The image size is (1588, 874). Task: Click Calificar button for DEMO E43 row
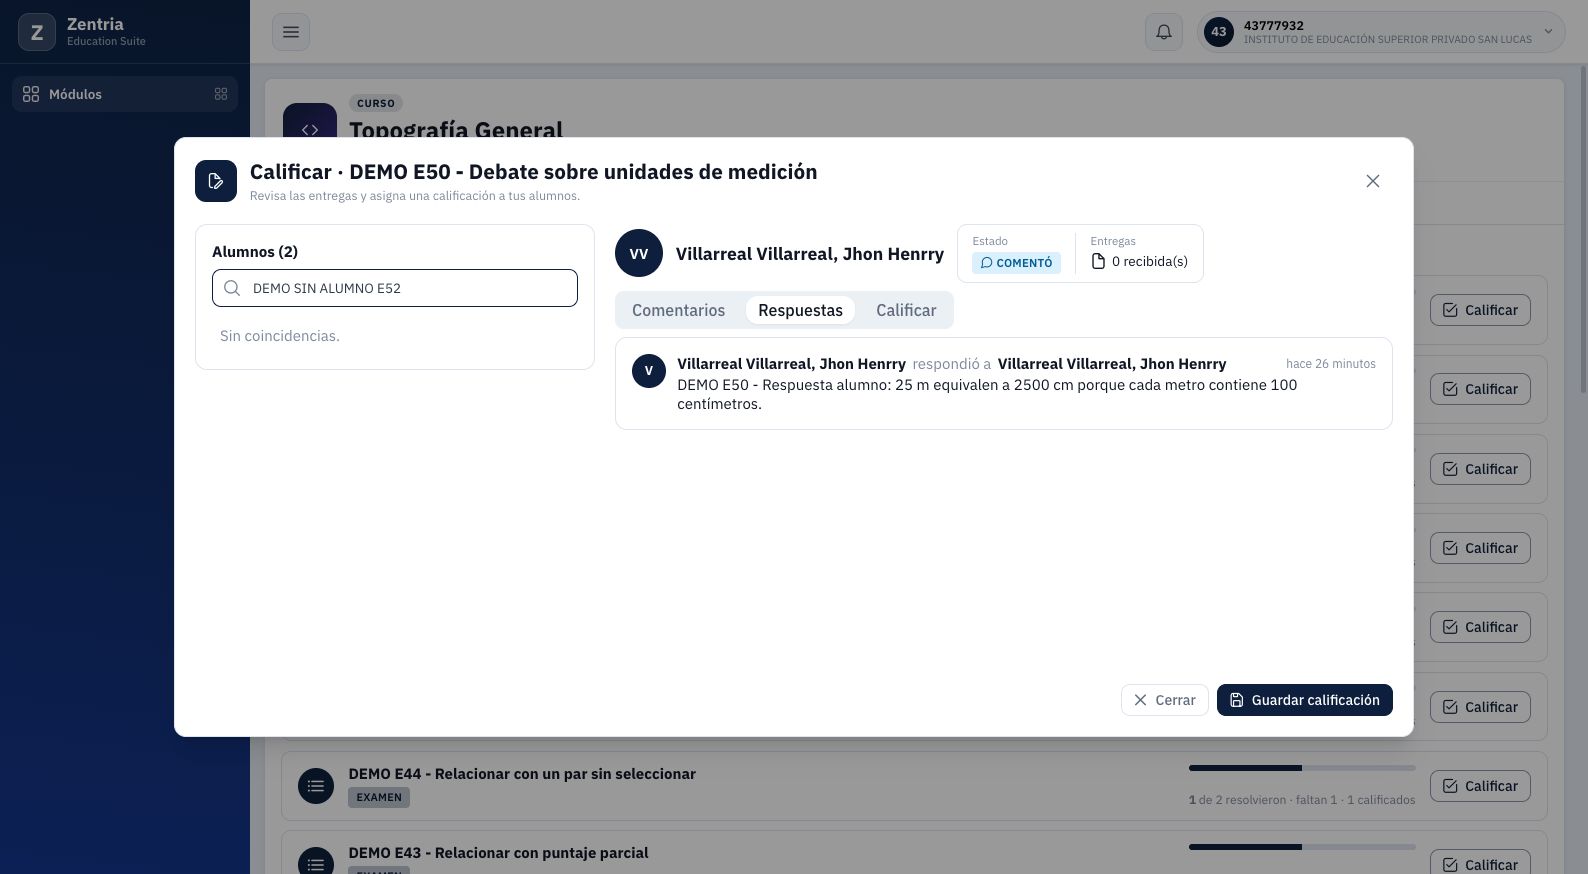[1480, 862]
